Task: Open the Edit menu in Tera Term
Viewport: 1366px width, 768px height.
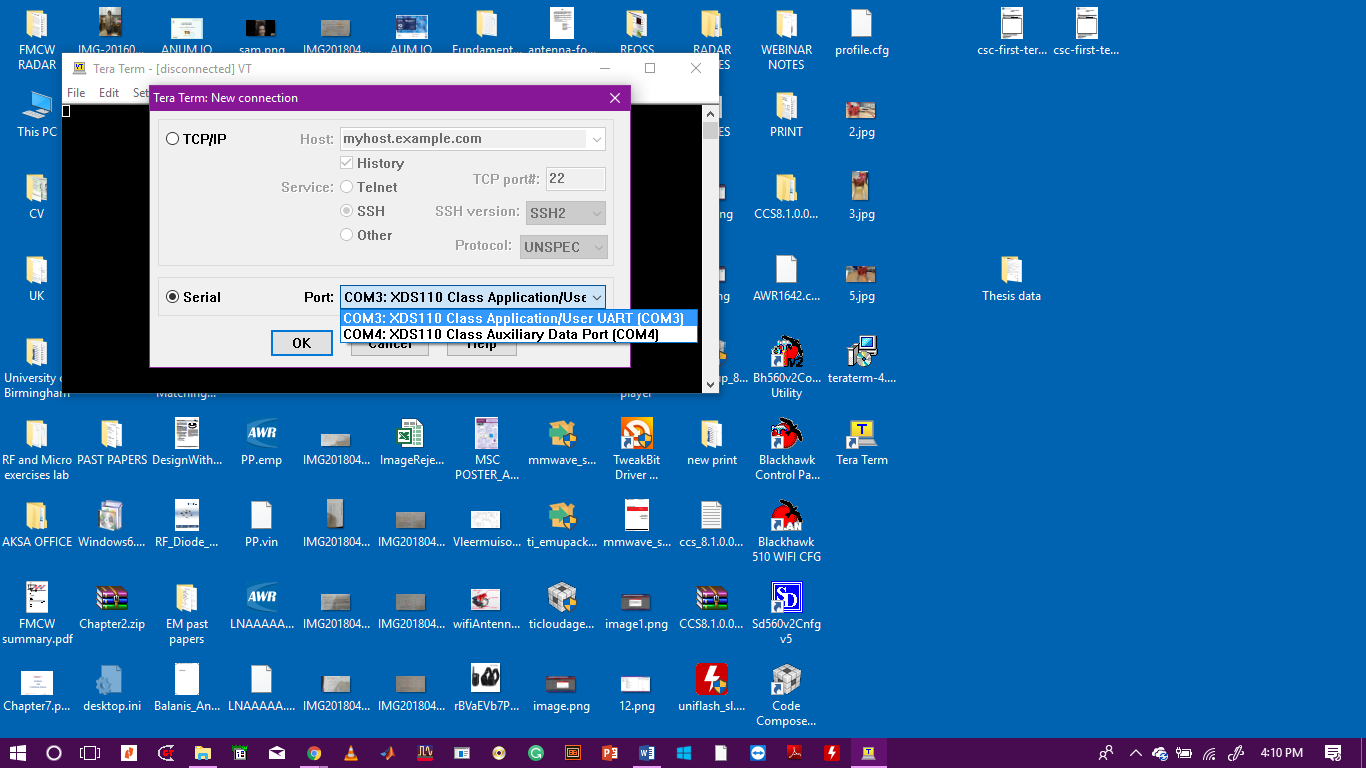Action: coord(109,93)
